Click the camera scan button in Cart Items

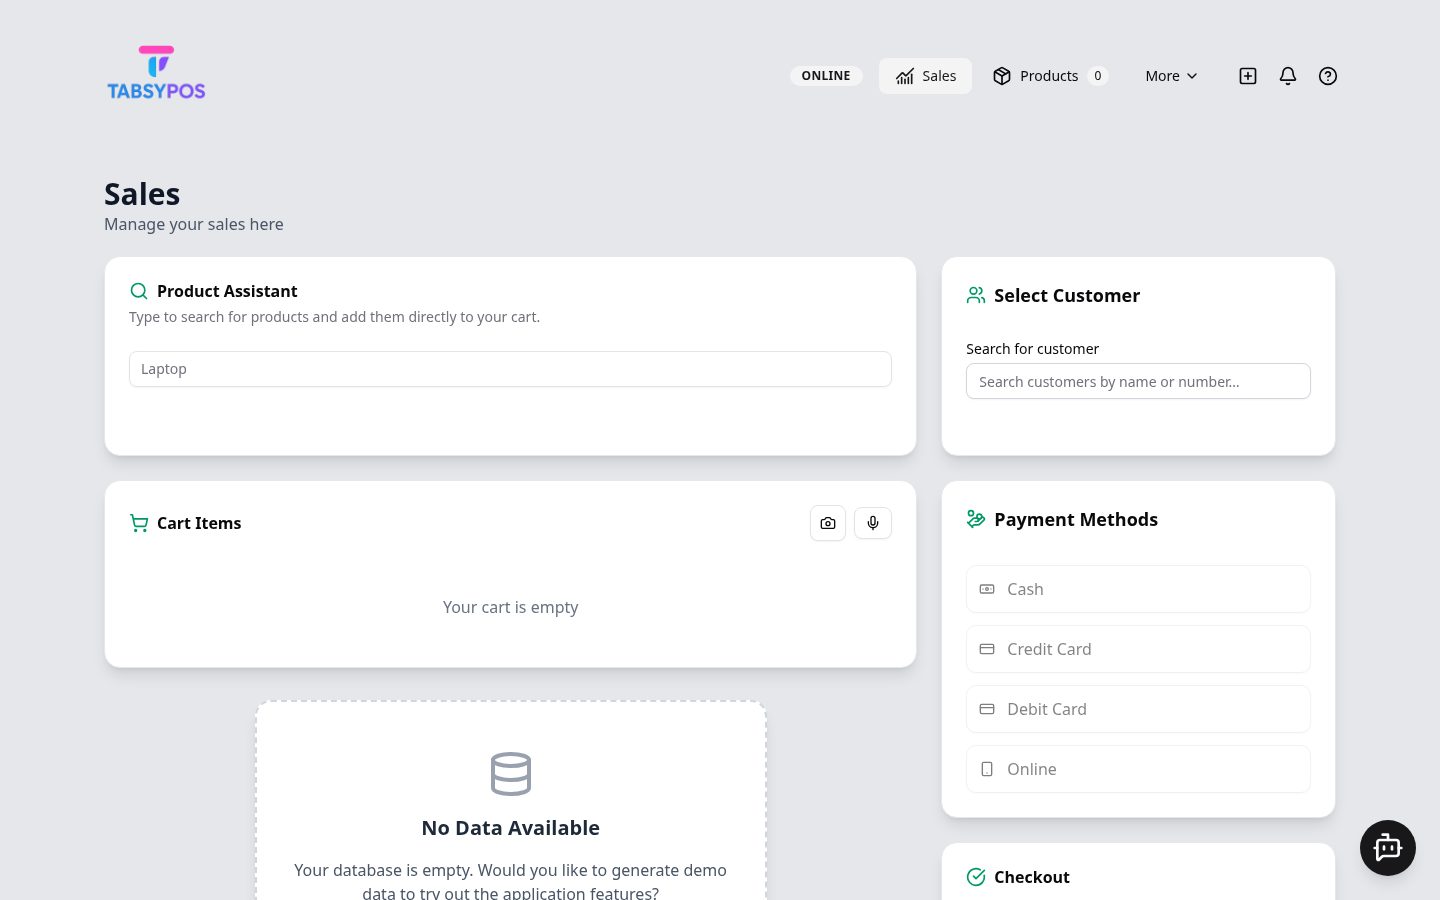828,523
